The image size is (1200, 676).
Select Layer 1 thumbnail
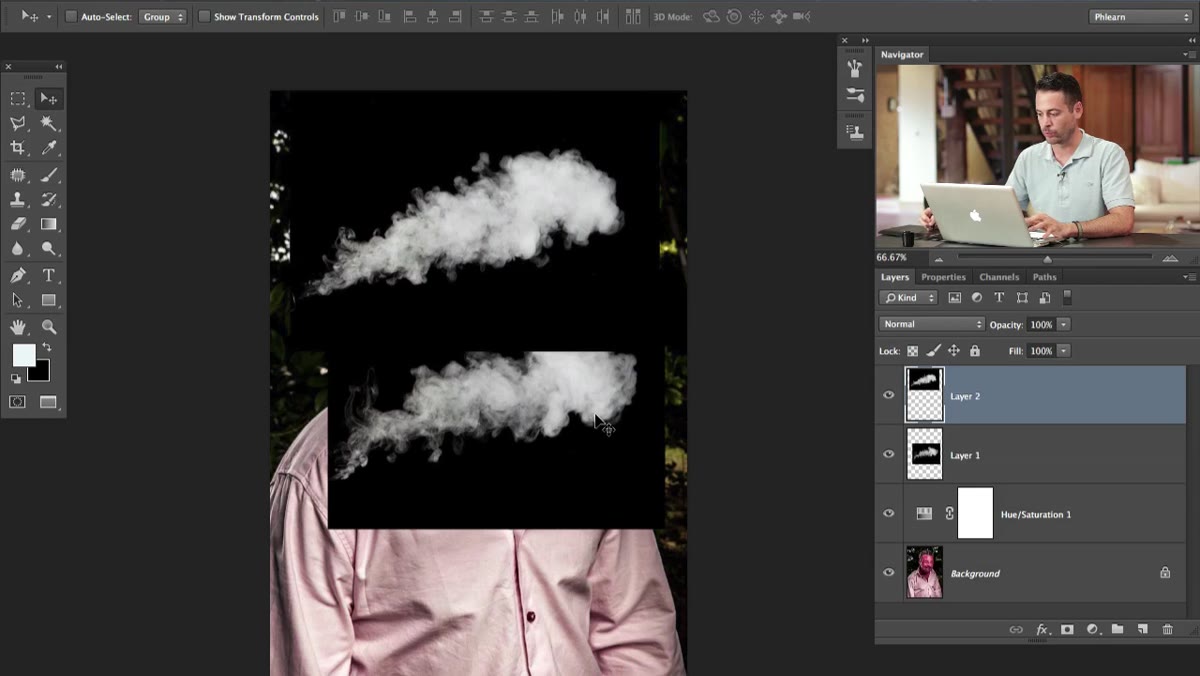tap(925, 454)
